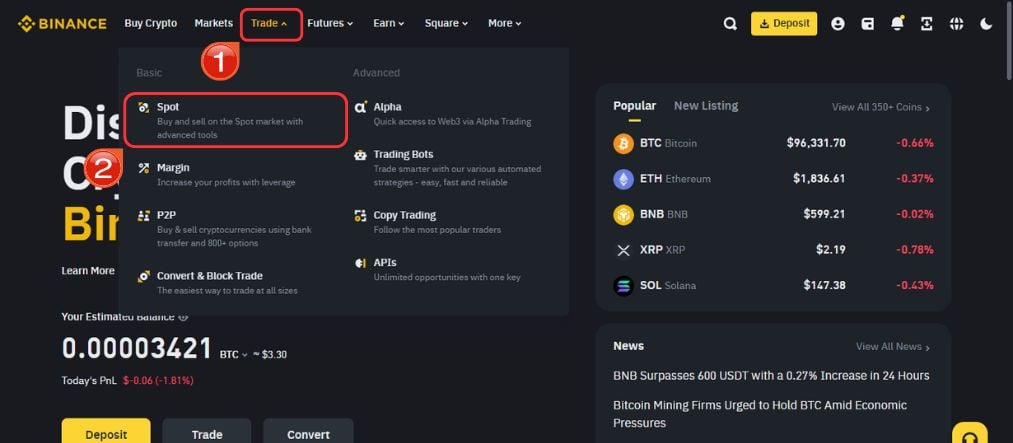The image size is (1013, 443).
Task: Click the XRP coin icon
Action: coord(623,250)
